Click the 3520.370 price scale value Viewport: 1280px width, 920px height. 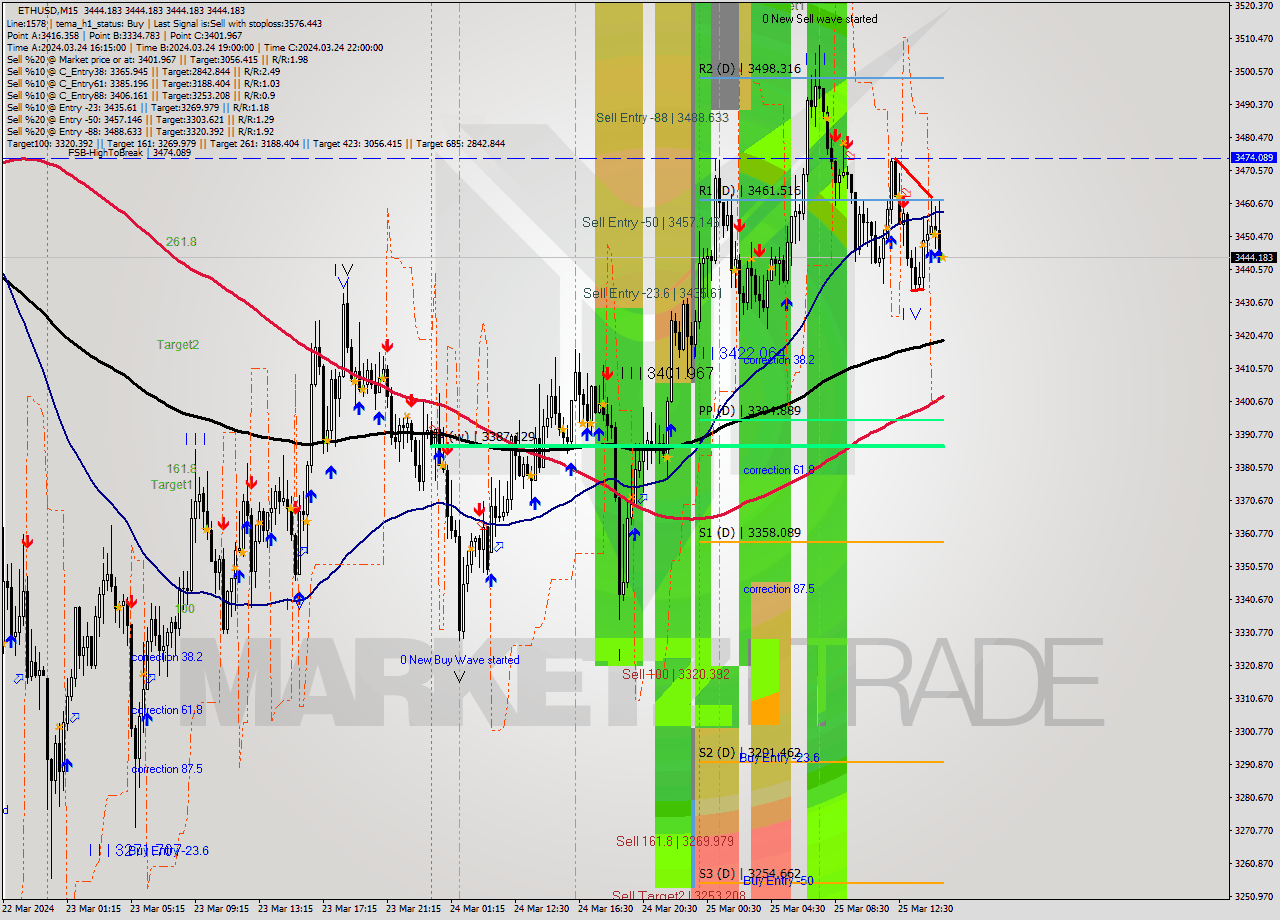tap(1253, 6)
